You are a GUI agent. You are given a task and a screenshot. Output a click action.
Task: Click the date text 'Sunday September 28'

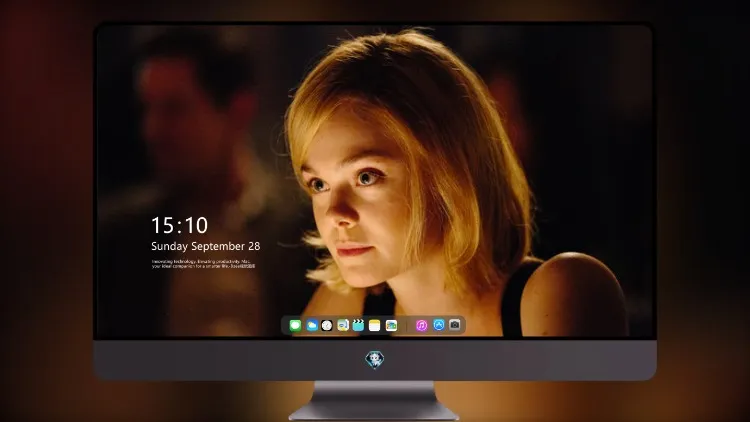206,246
